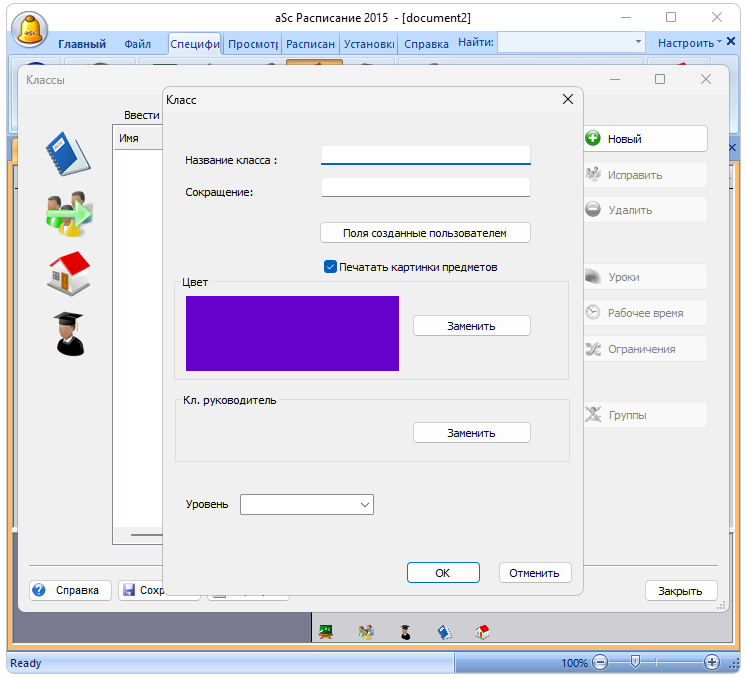Open Поля созданные пользователем button
This screenshot has height=678, width=747.
coord(425,233)
